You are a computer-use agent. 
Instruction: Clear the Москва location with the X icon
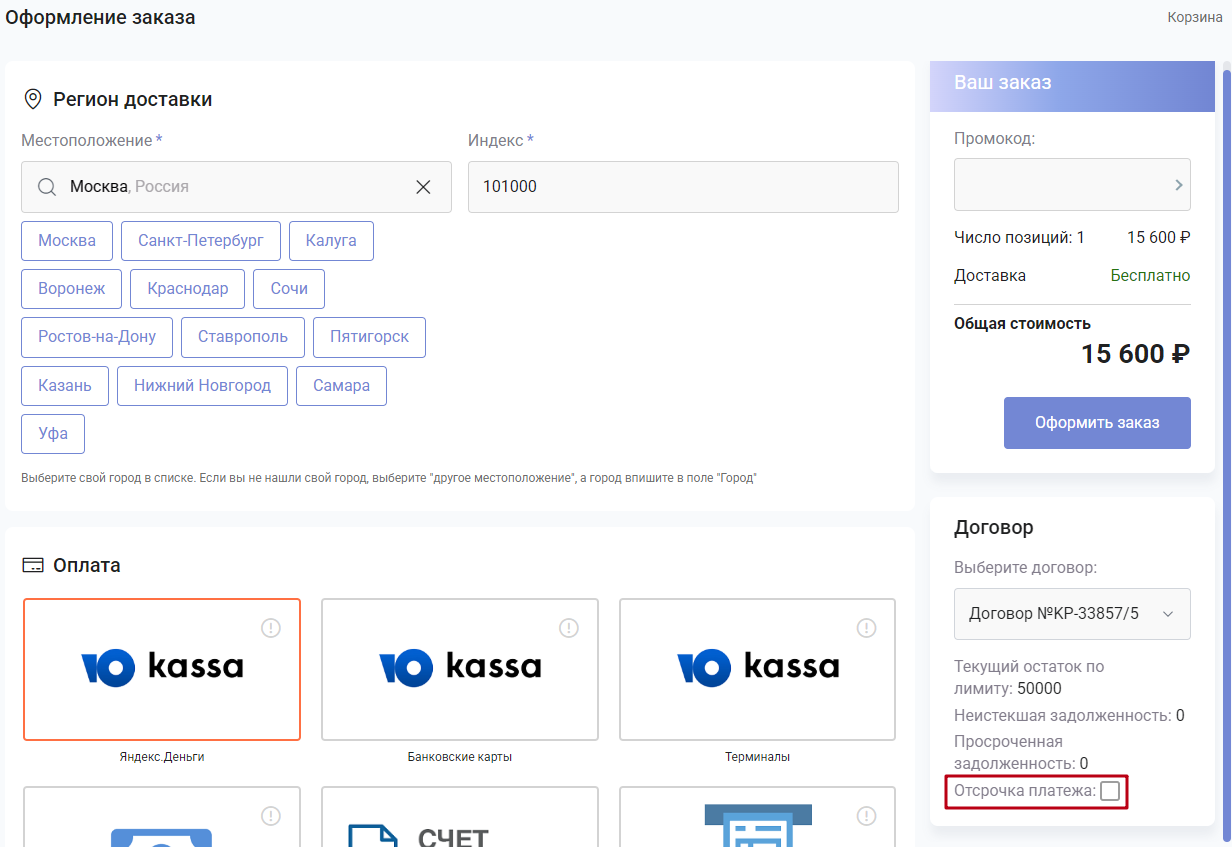pos(423,187)
